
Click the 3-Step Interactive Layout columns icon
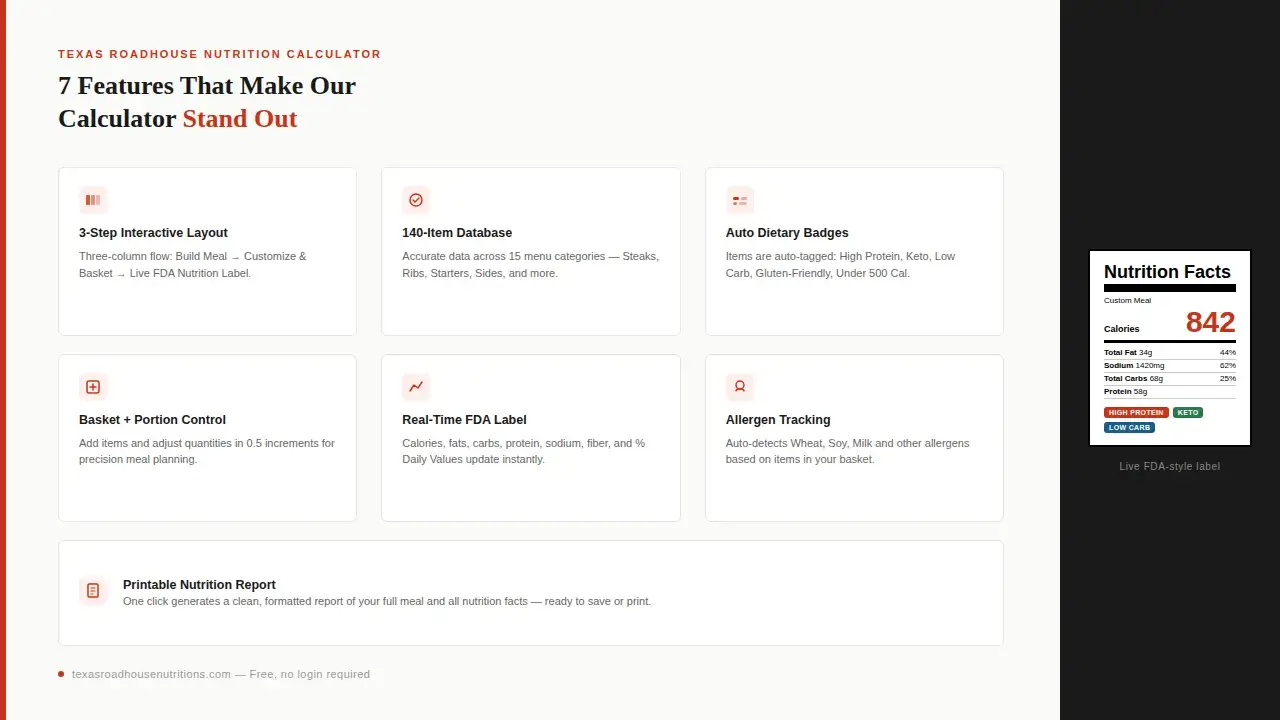click(93, 200)
